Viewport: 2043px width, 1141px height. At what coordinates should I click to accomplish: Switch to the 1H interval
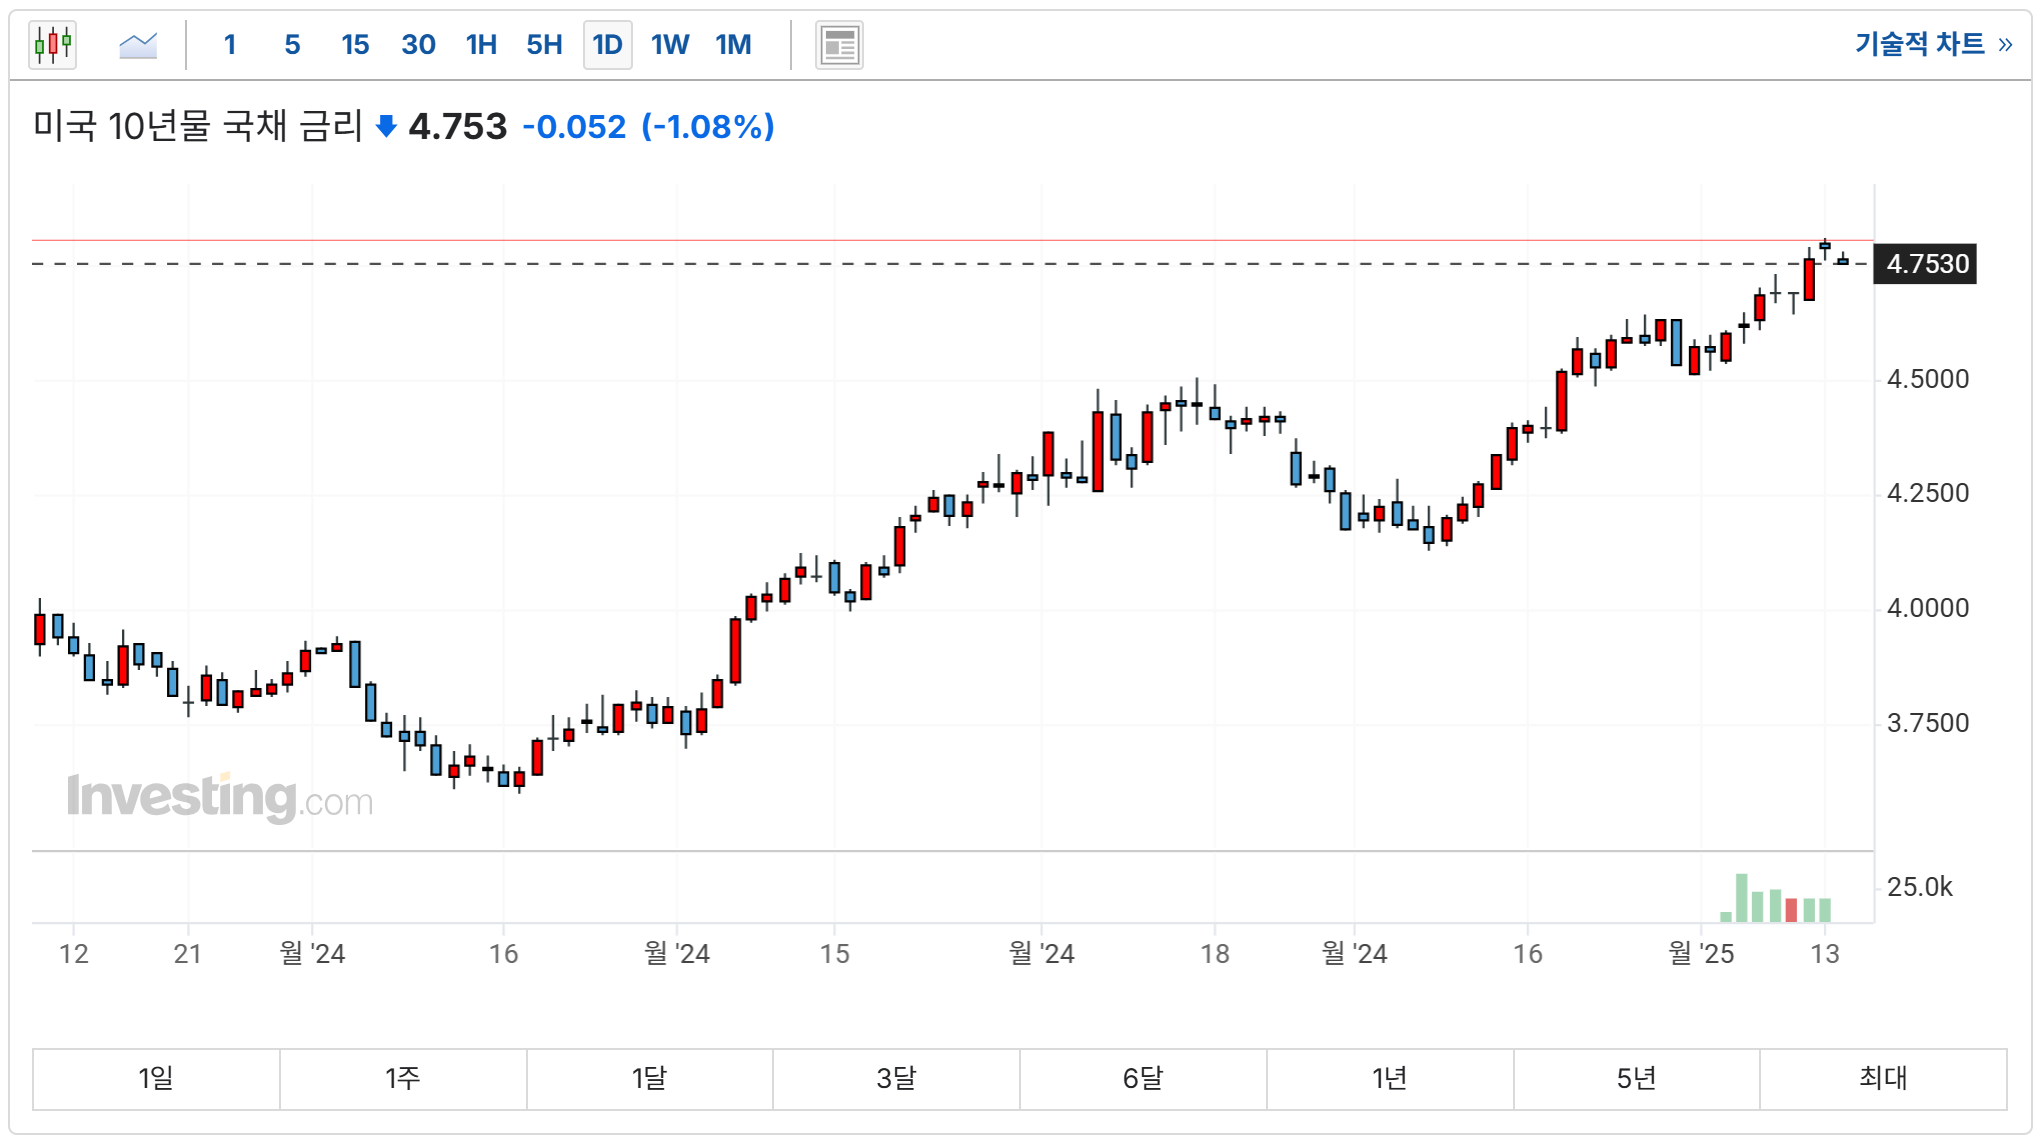coord(481,45)
